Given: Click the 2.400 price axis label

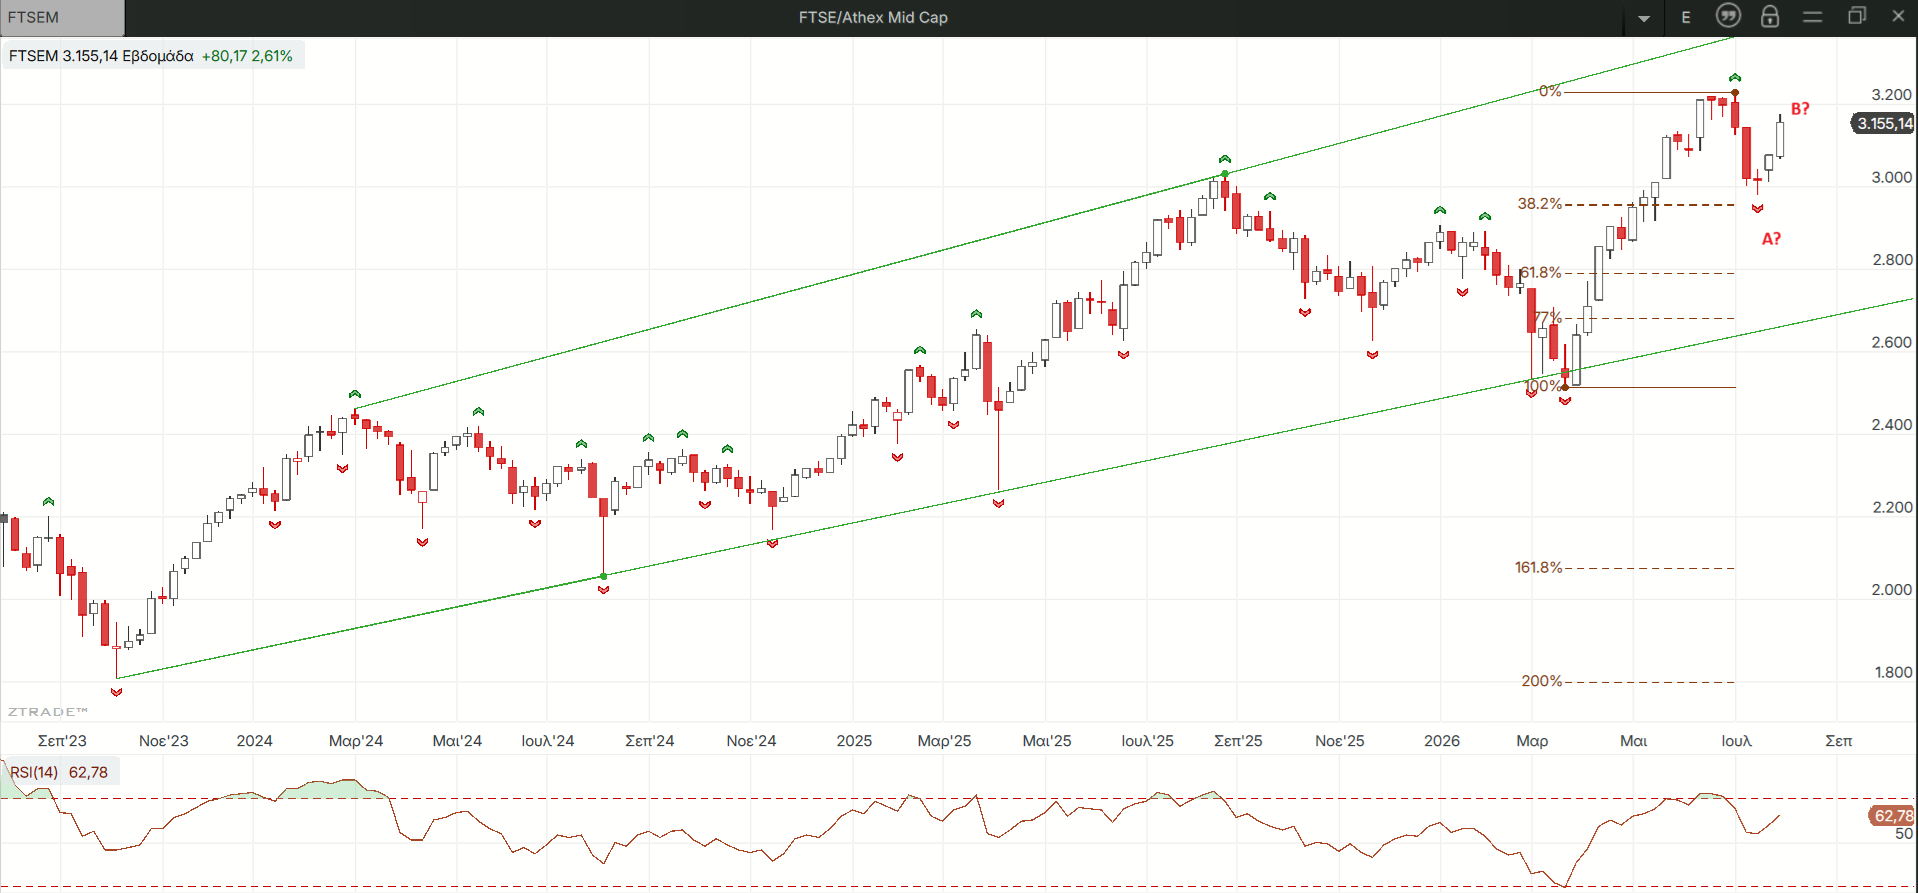Looking at the screenshot, I should coord(1892,425).
